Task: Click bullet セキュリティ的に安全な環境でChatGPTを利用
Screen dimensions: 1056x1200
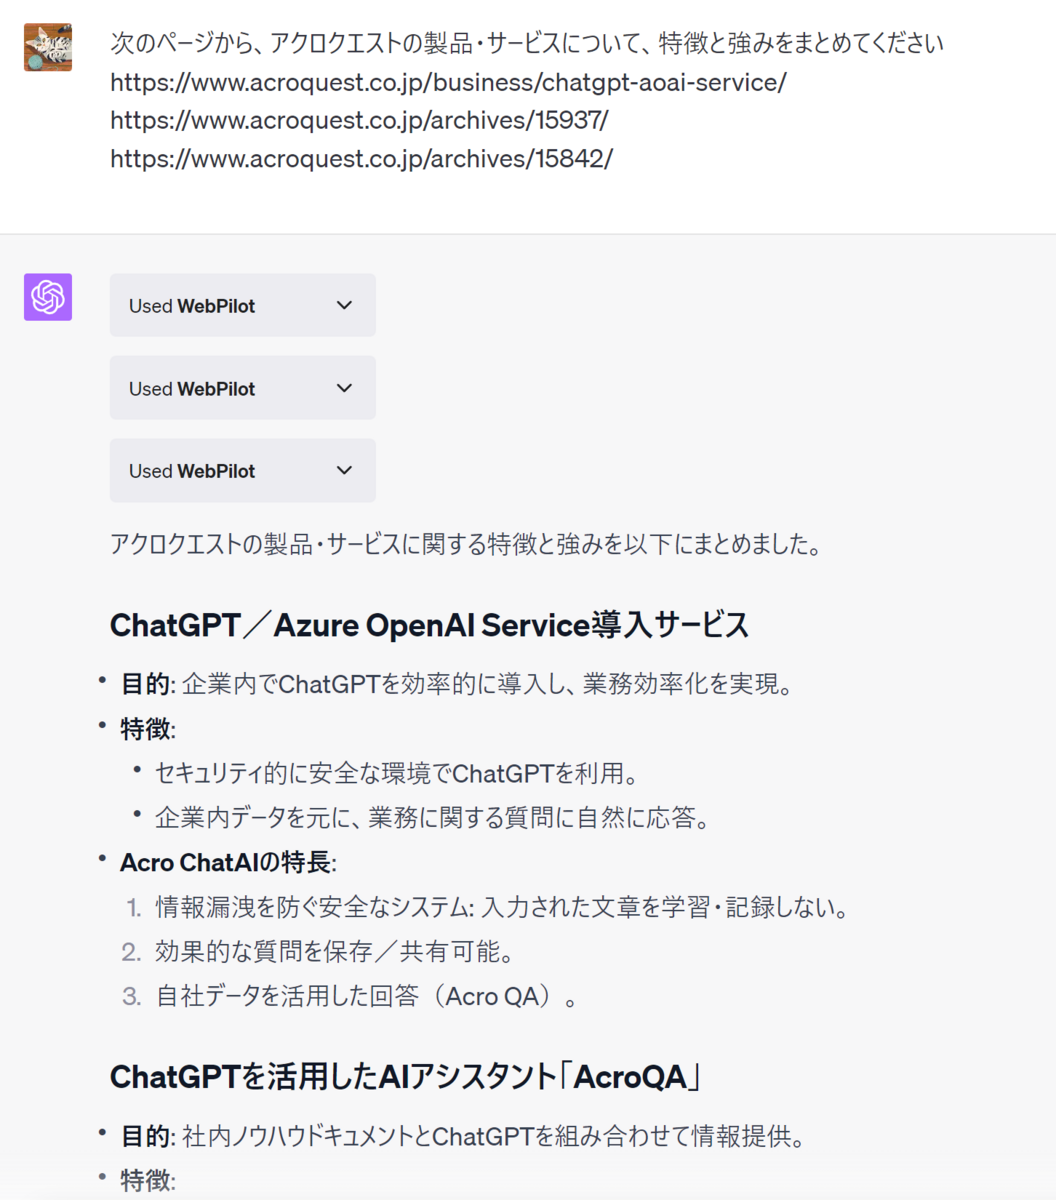Action: (x=397, y=773)
